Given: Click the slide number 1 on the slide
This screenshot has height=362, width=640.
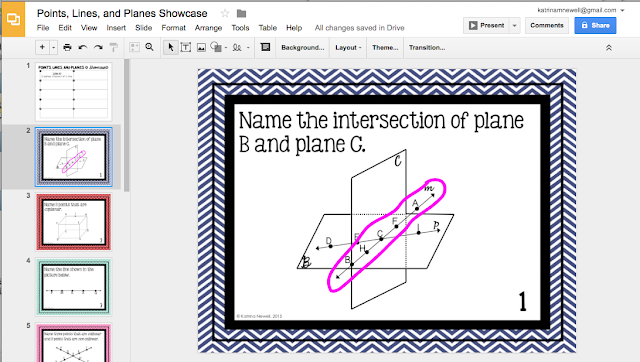Looking at the screenshot, I should (522, 302).
